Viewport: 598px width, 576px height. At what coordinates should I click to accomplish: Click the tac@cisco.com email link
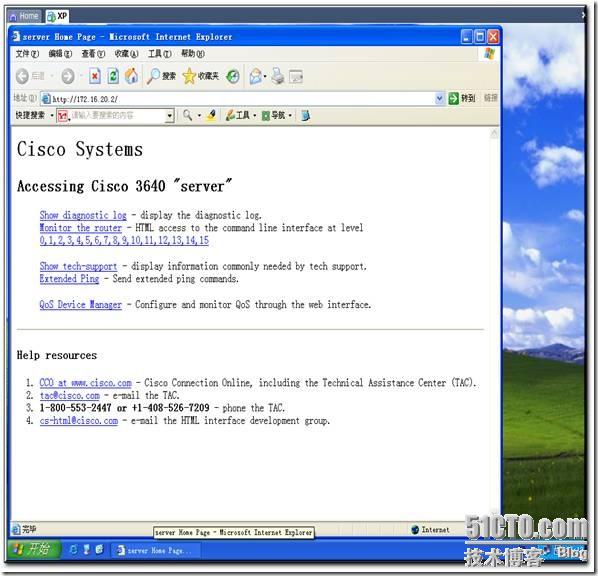pyautogui.click(x=69, y=395)
